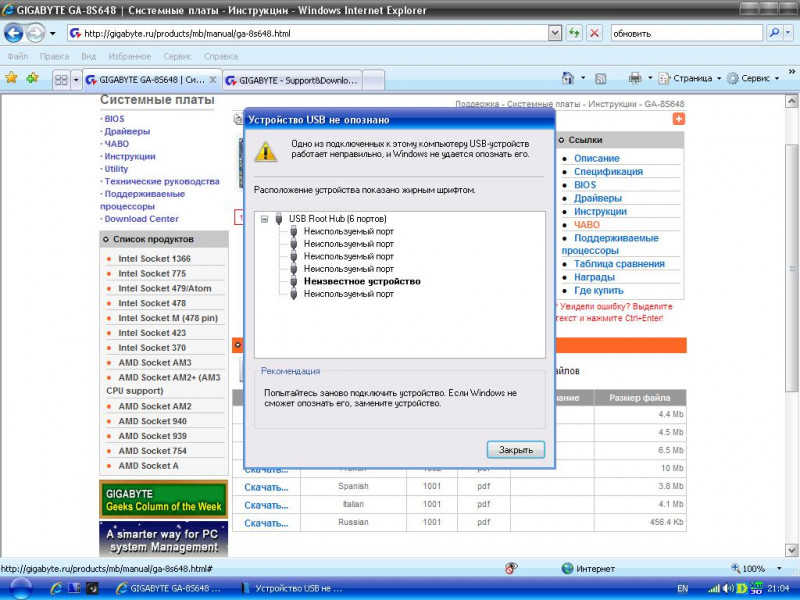This screenshot has height=600, width=800.
Task: Open the Спецификация link in Ссылки panel
Action: [608, 172]
